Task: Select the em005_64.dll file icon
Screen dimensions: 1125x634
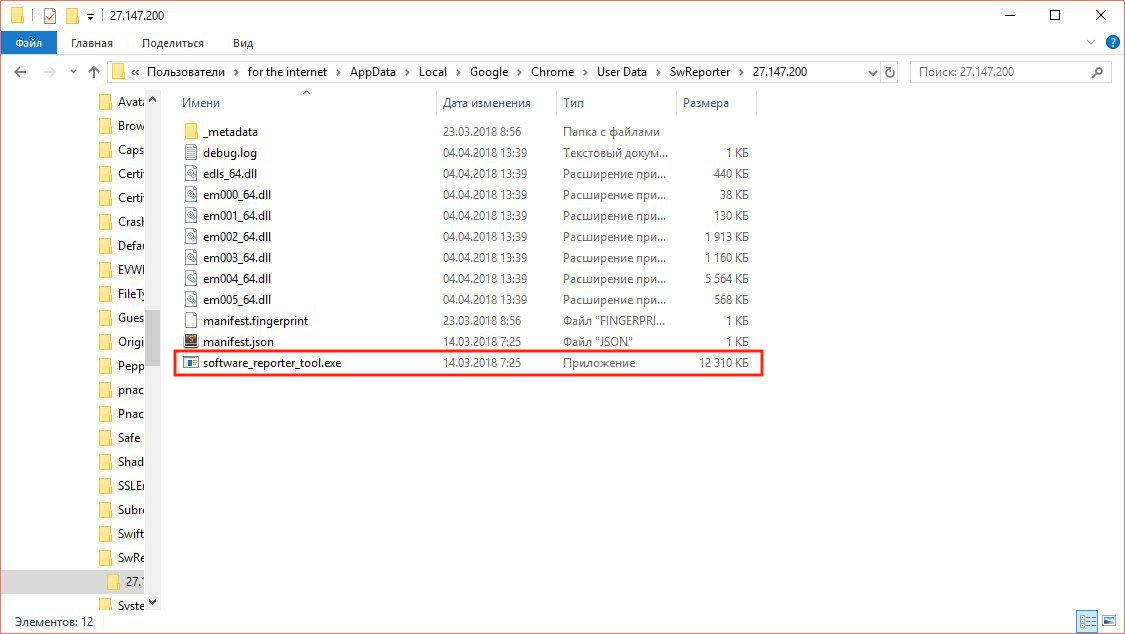Action: point(191,299)
